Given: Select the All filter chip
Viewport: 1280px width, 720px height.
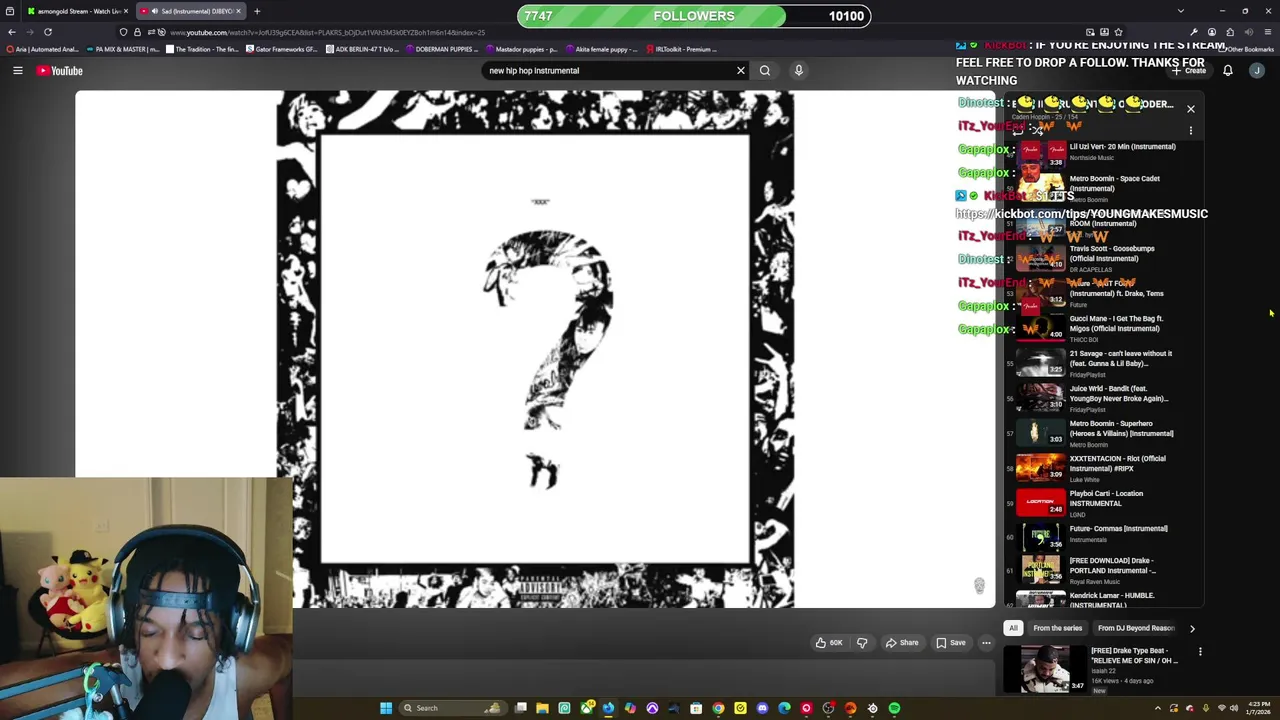Looking at the screenshot, I should click(1013, 628).
